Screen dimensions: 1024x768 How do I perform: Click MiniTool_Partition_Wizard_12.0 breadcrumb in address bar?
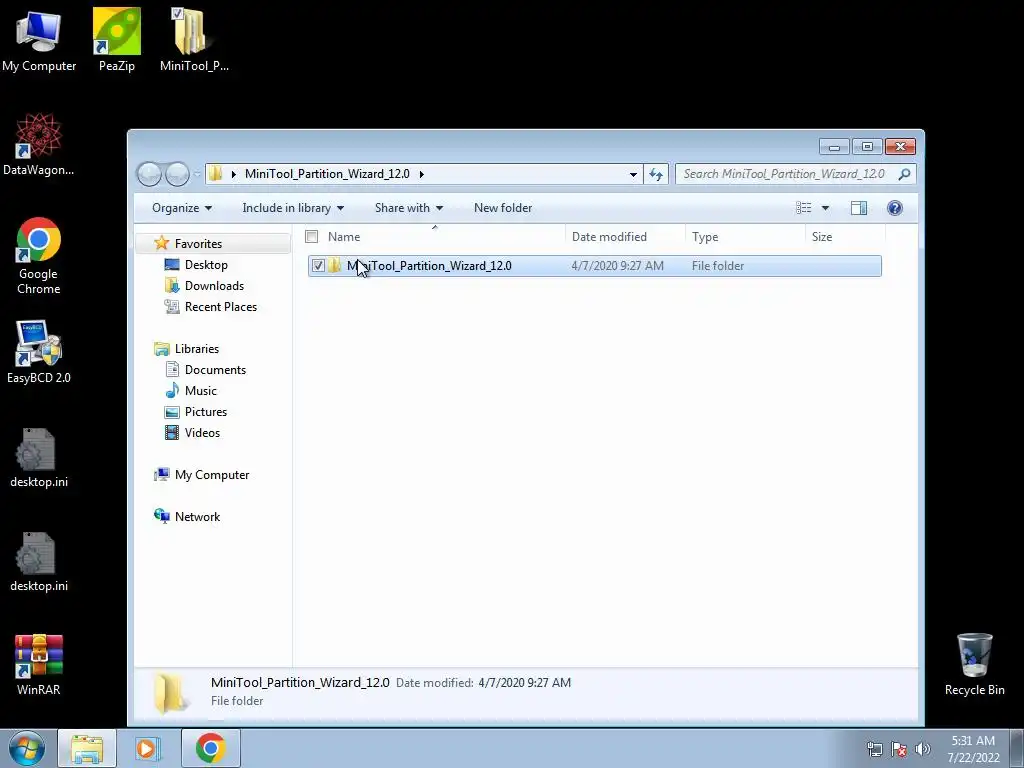click(x=327, y=174)
